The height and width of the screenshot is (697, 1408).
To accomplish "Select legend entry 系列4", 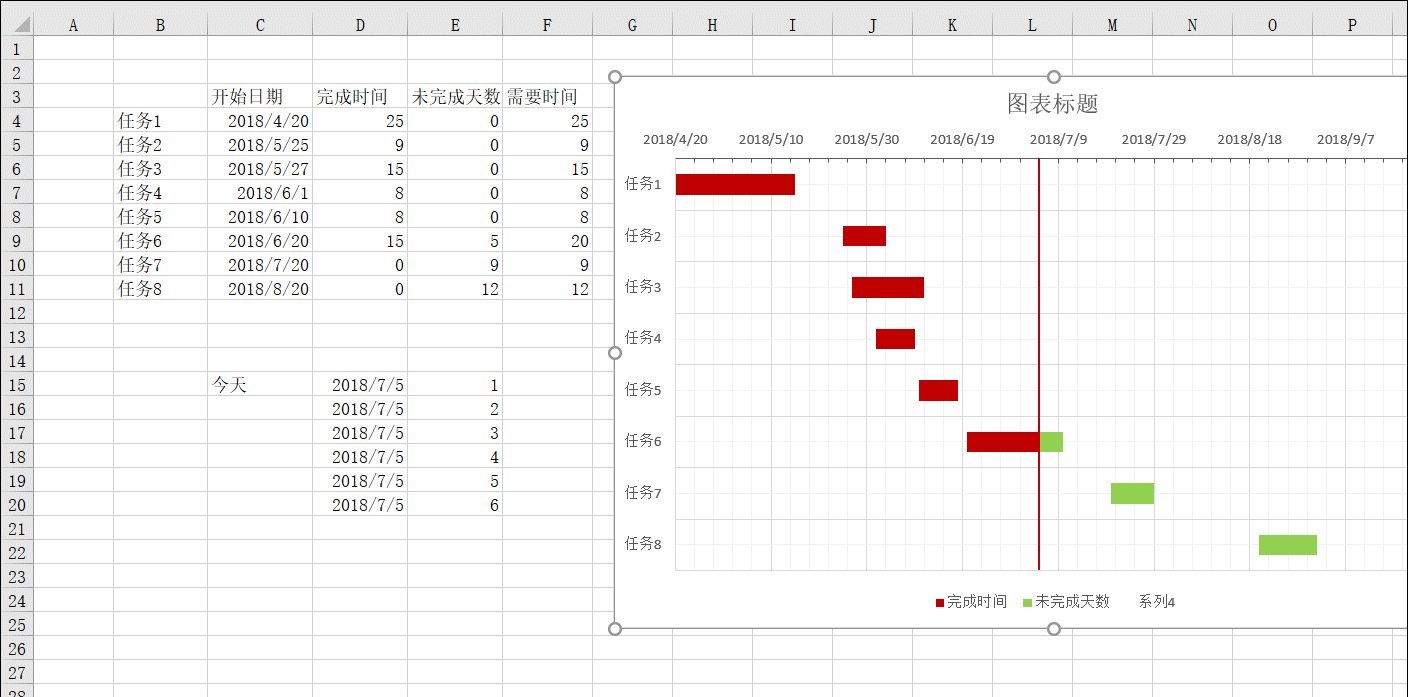I will (1157, 602).
